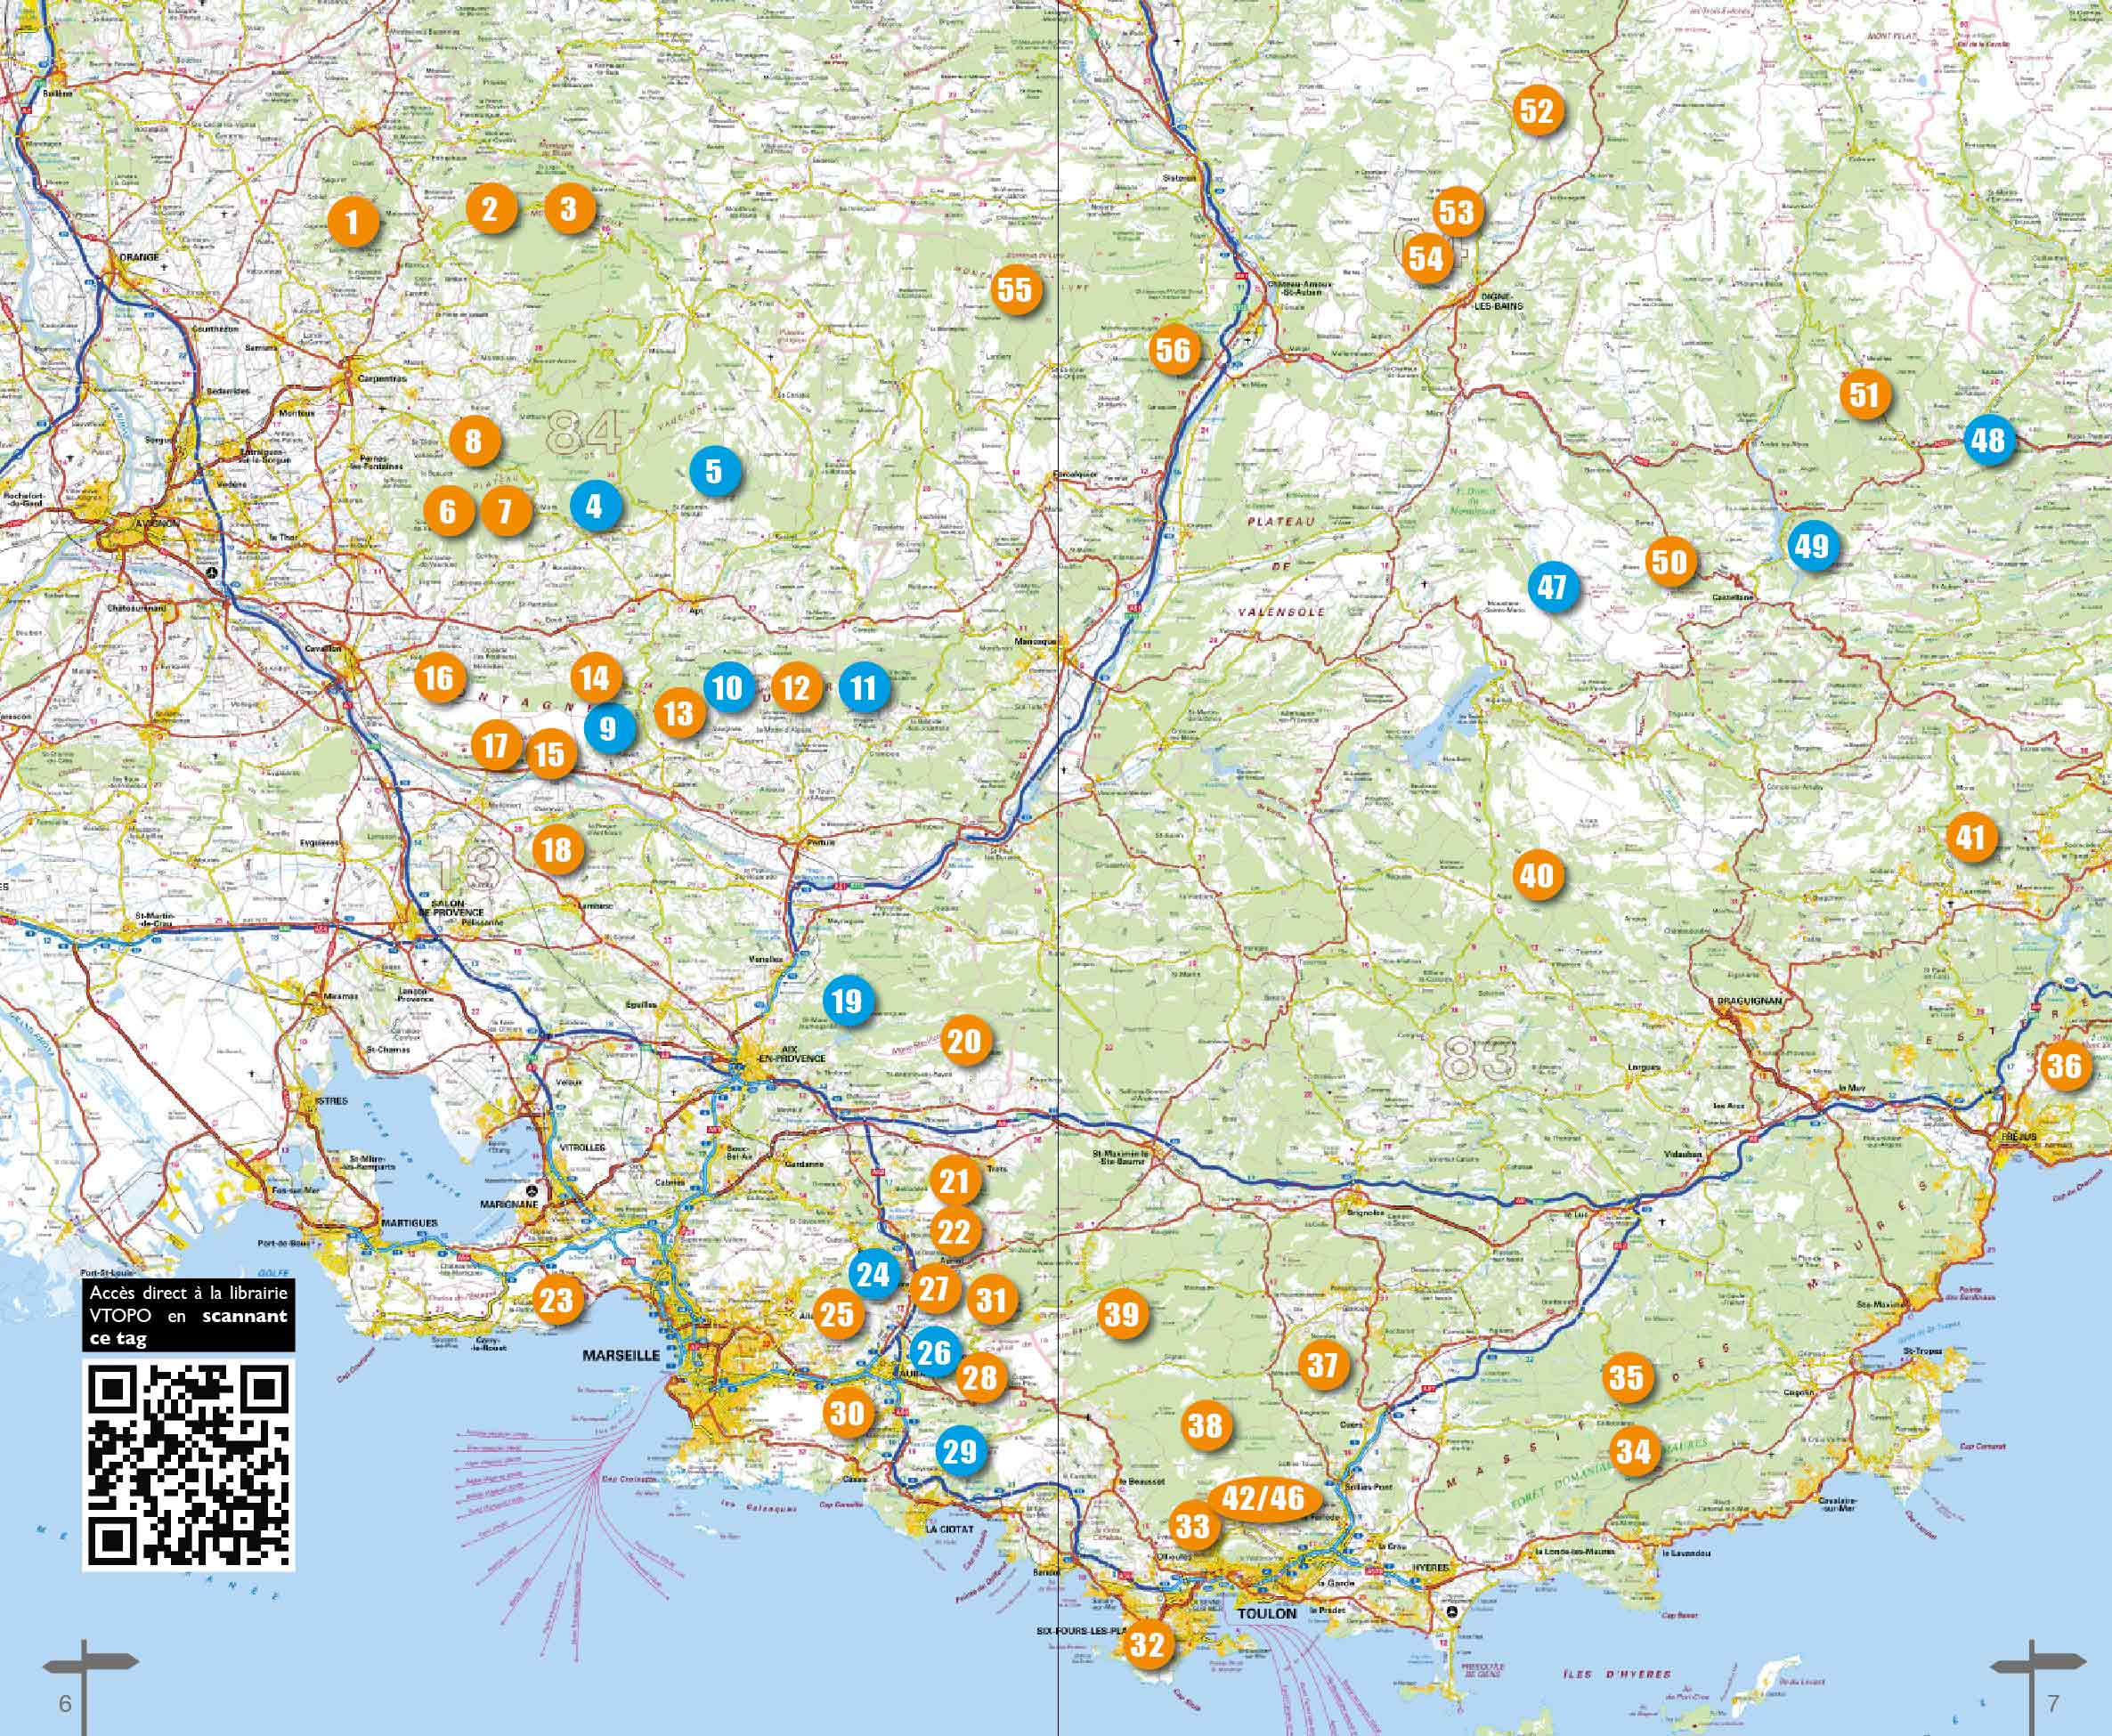2112x1736 pixels.
Task: Select blue marker number 9
Action: (608, 727)
